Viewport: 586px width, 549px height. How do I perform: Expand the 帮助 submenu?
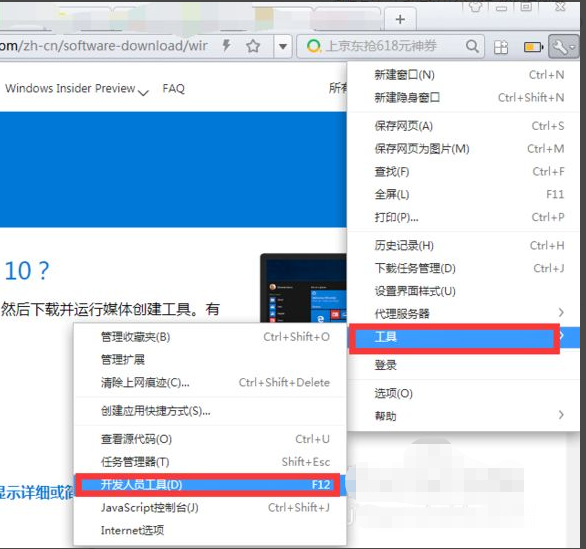click(x=463, y=416)
